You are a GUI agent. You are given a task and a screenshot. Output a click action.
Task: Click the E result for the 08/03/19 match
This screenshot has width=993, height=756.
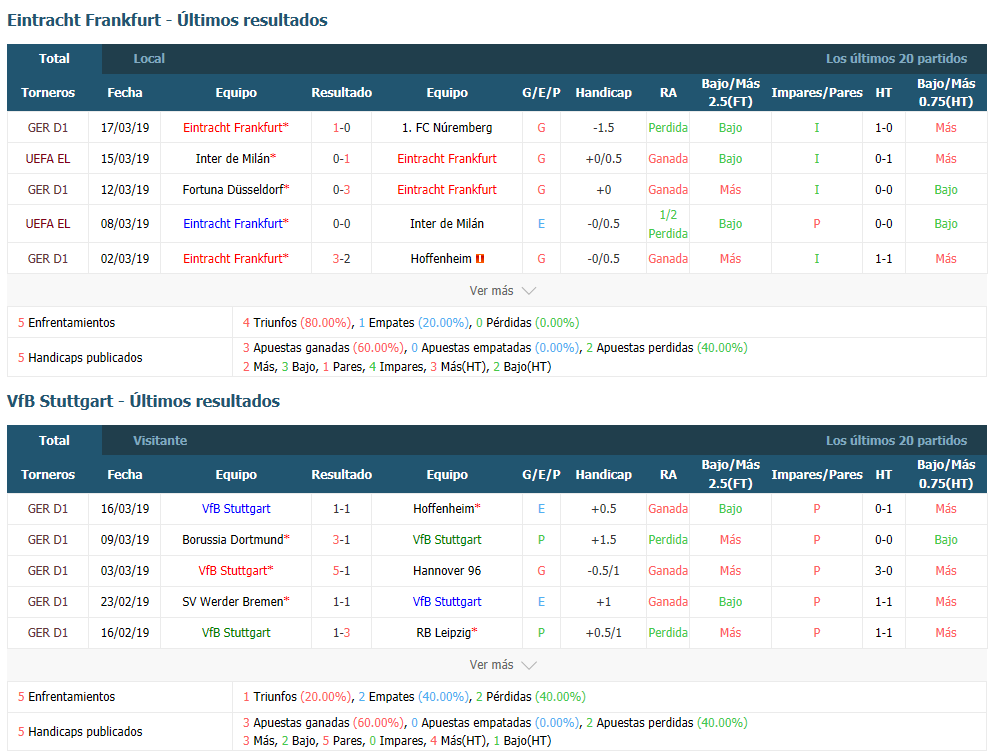click(x=541, y=224)
